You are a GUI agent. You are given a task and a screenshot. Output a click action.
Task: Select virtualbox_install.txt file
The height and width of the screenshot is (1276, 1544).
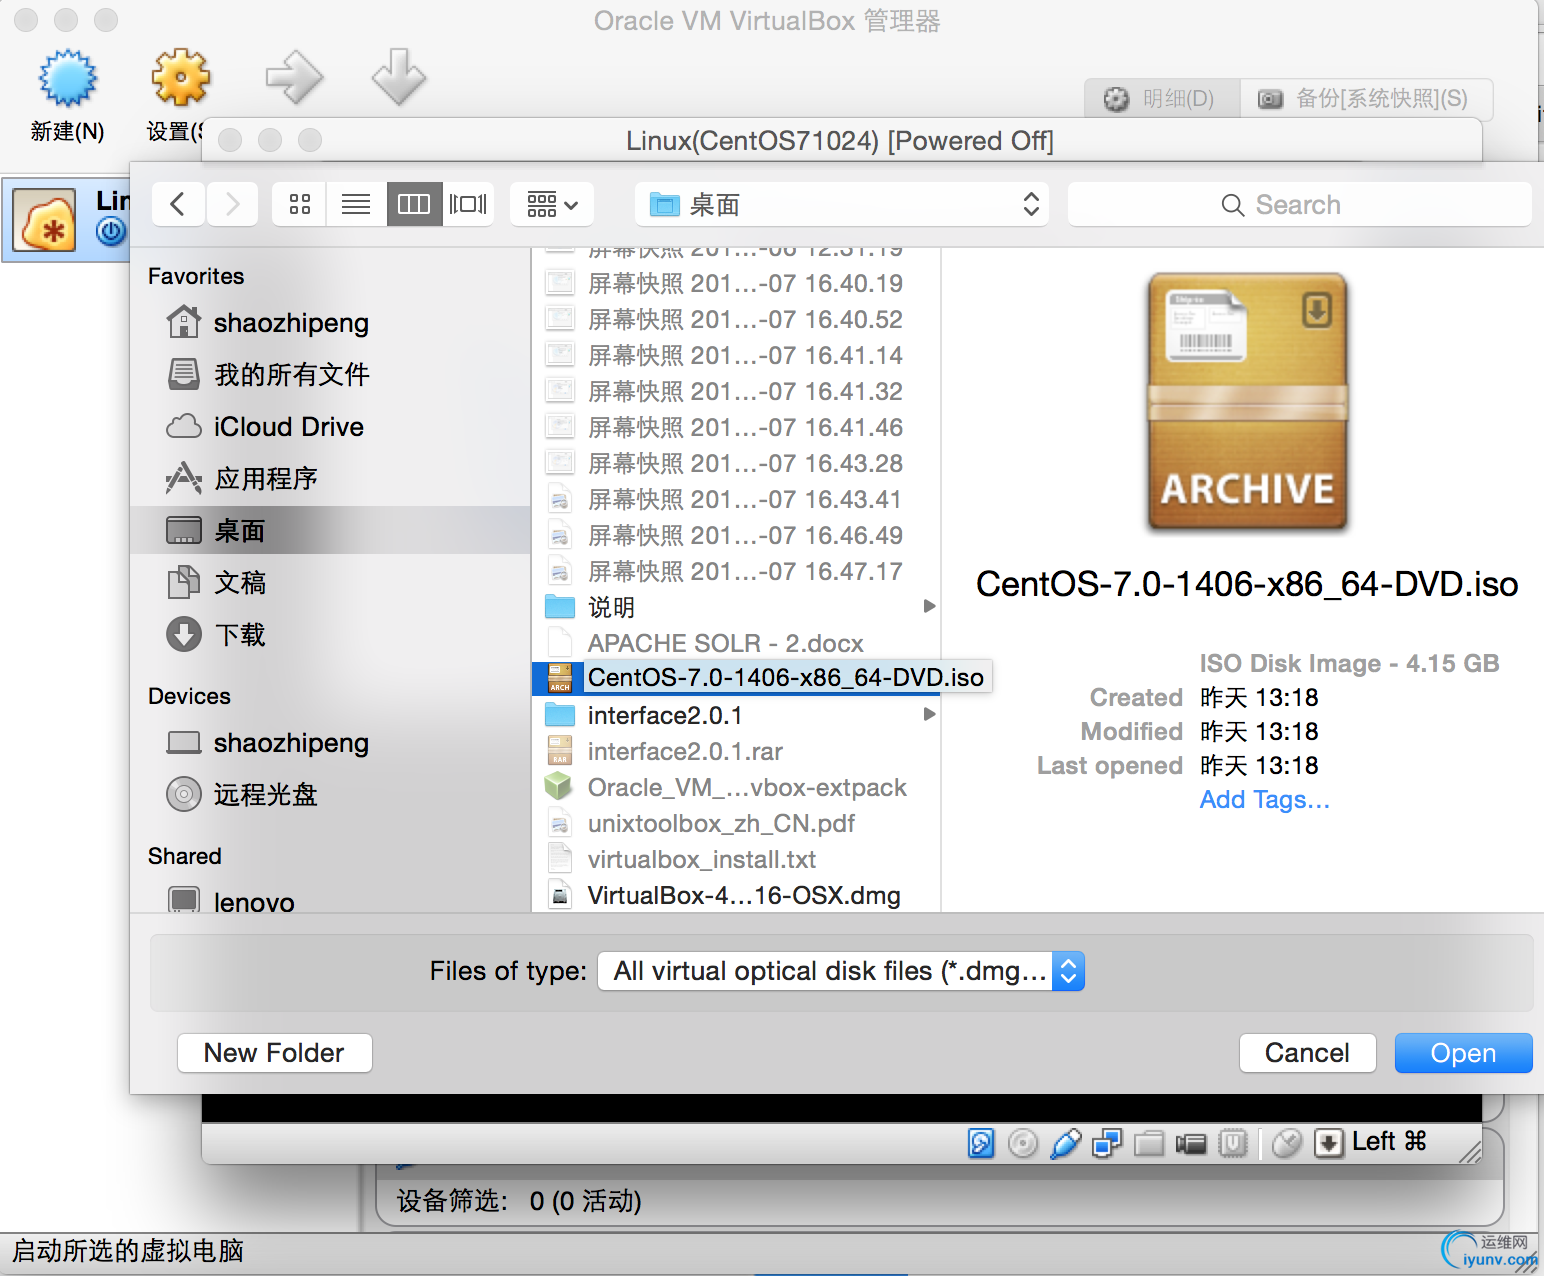pos(737,859)
